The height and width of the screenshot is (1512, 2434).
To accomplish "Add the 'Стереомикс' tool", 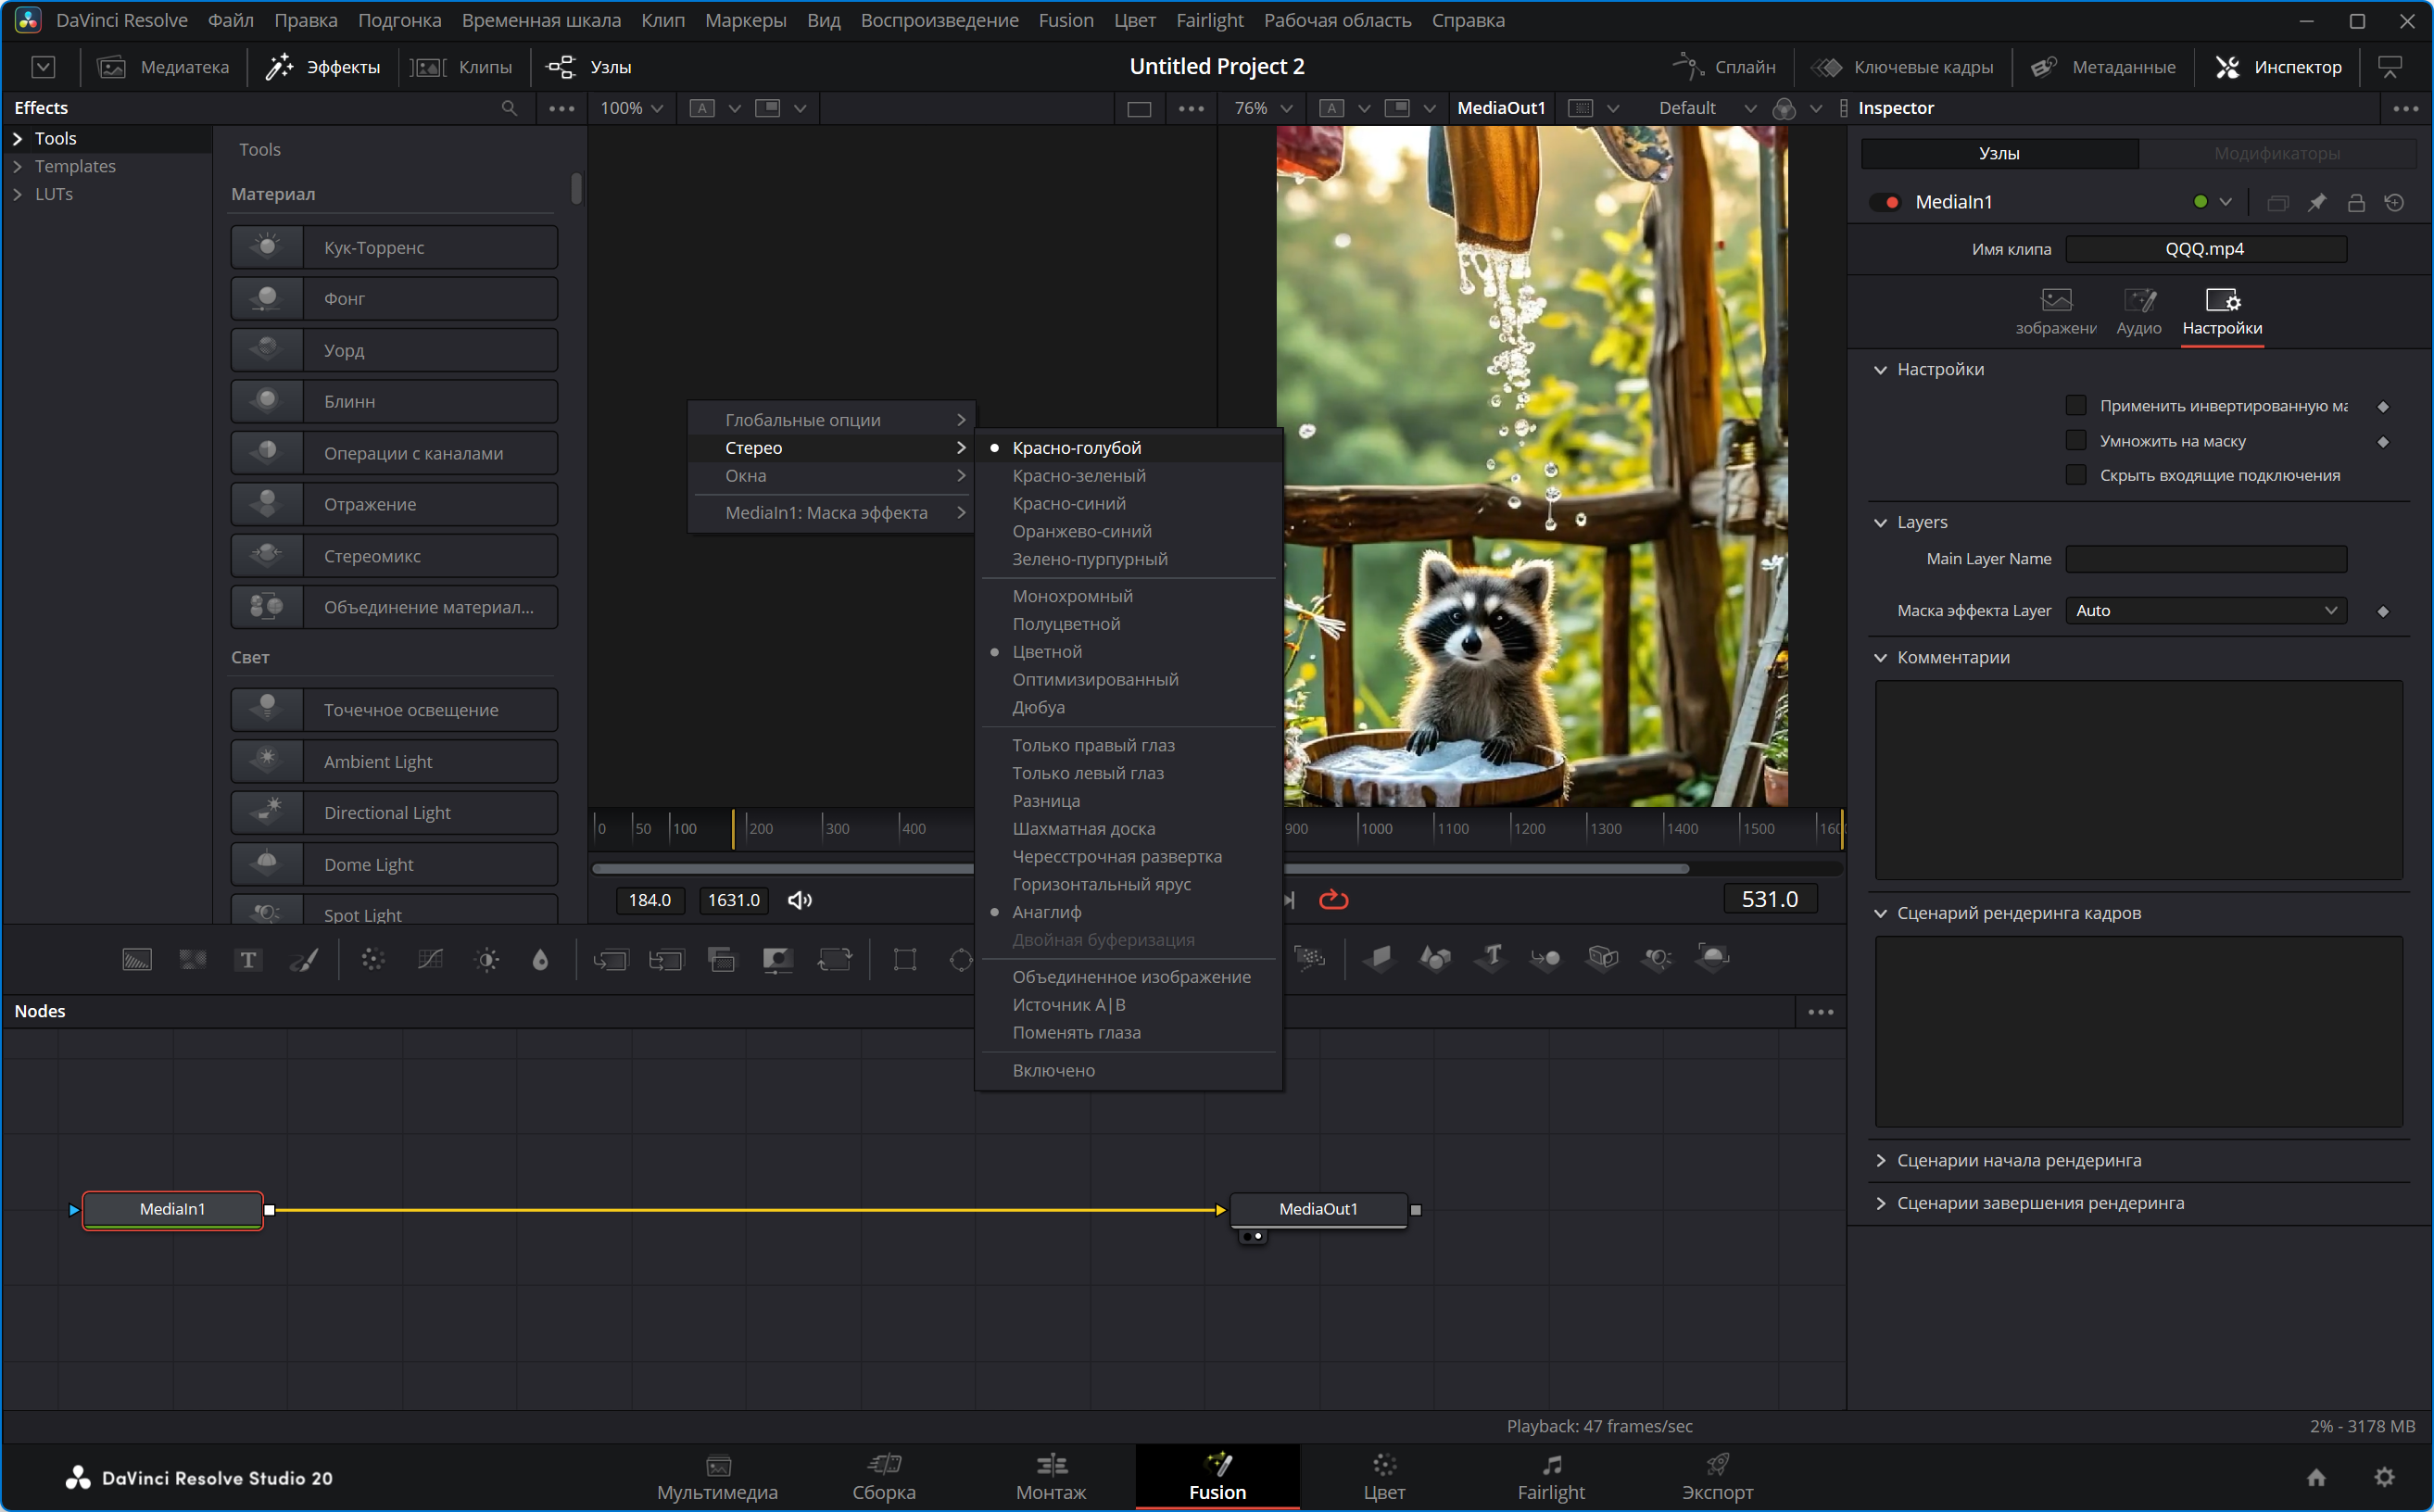I will point(394,556).
